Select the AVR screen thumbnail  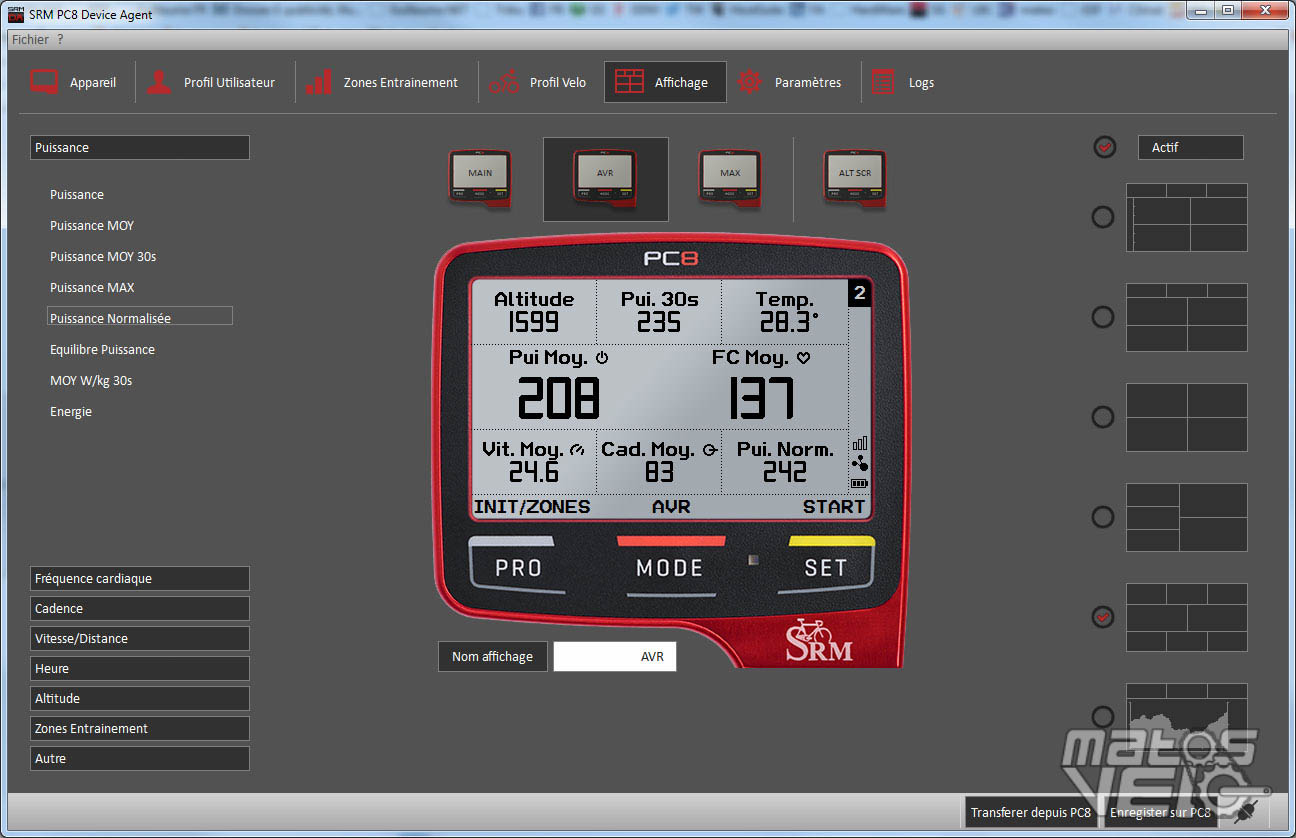click(x=605, y=179)
